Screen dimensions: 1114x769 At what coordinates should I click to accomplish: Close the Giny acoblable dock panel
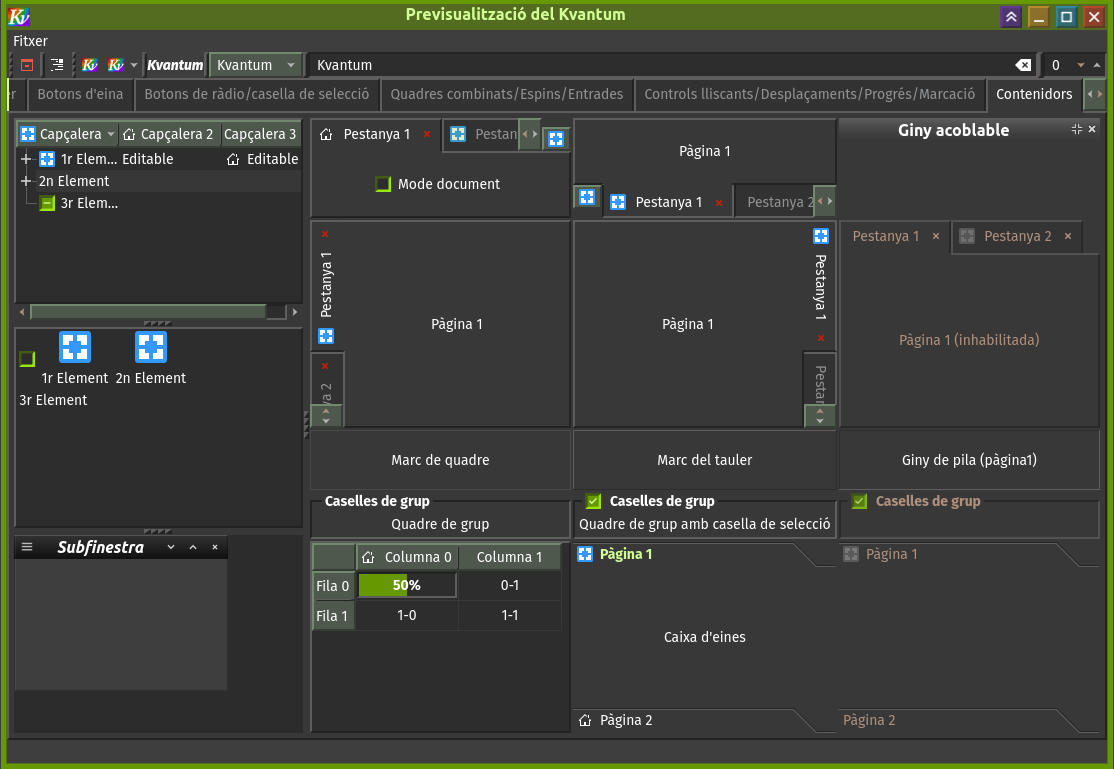click(1092, 129)
